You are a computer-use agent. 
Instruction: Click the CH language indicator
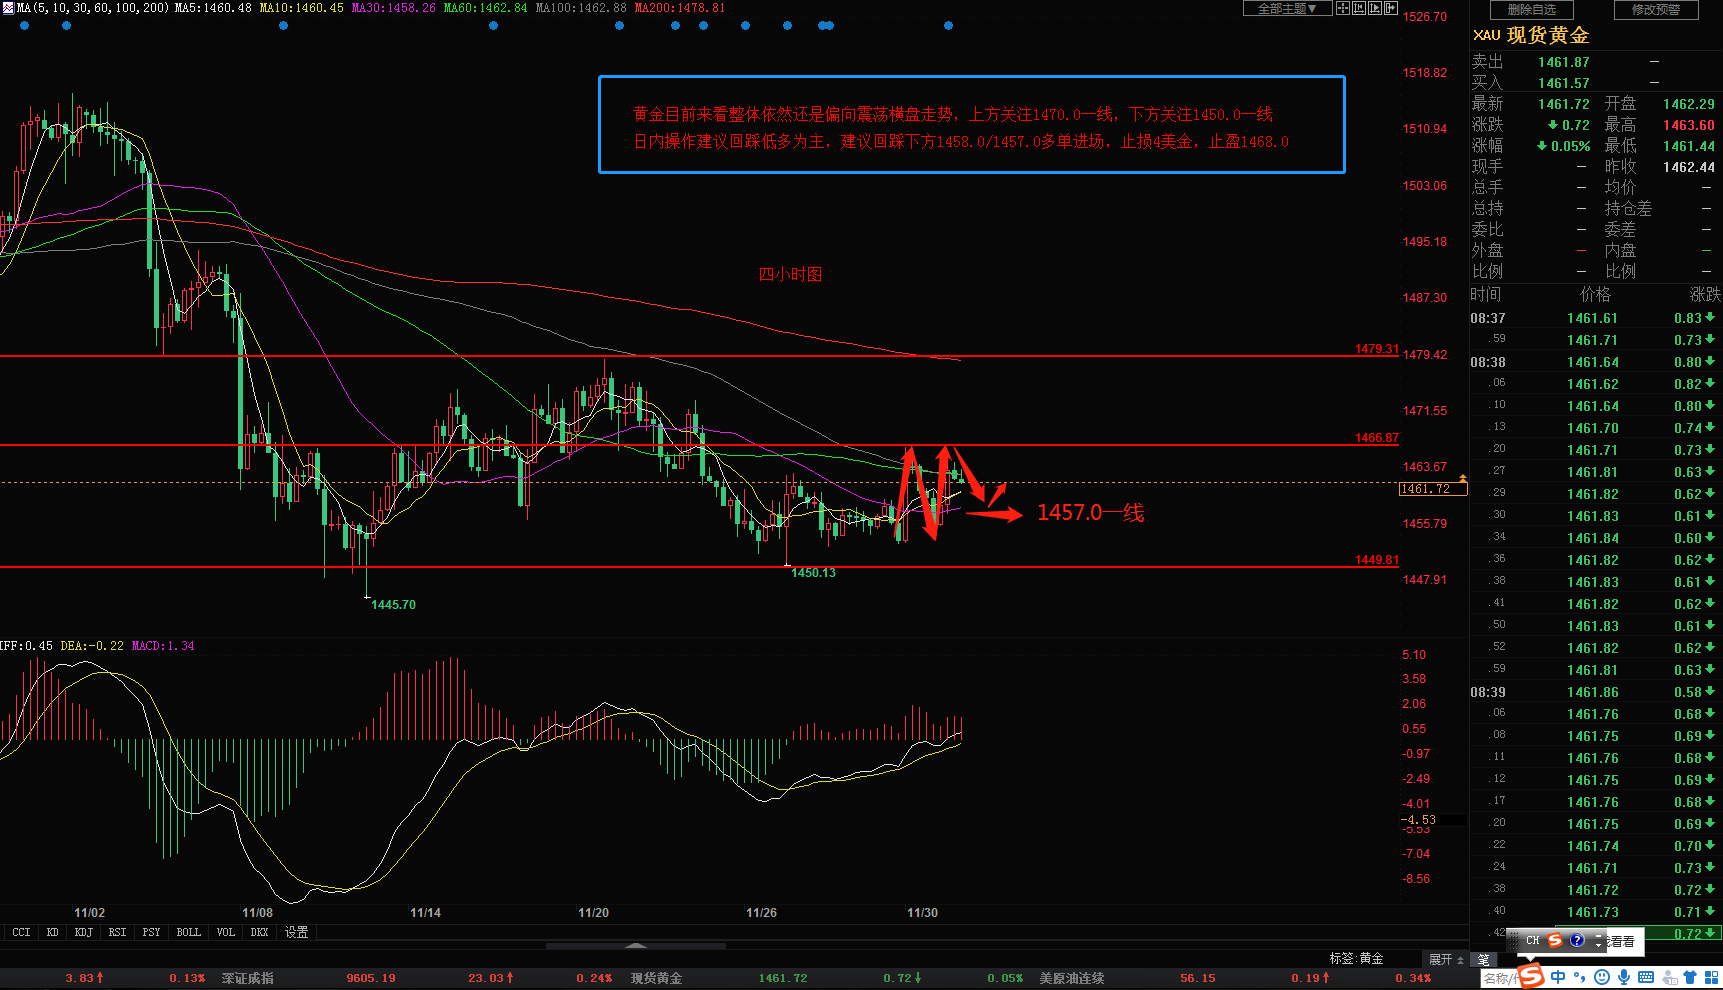tap(1532, 941)
